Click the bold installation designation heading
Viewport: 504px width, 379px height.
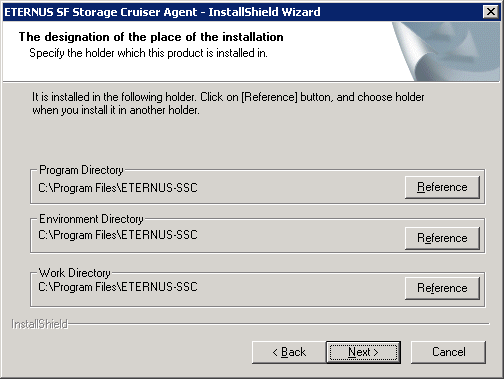(151, 37)
